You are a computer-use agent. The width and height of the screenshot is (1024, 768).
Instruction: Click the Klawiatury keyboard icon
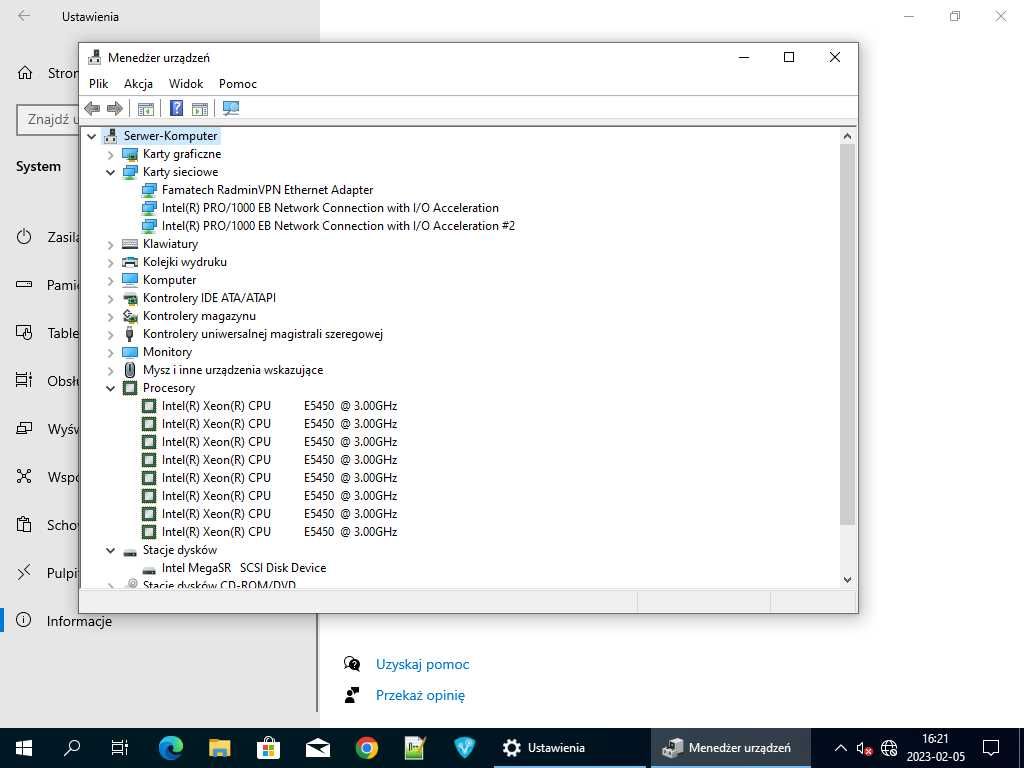point(130,244)
